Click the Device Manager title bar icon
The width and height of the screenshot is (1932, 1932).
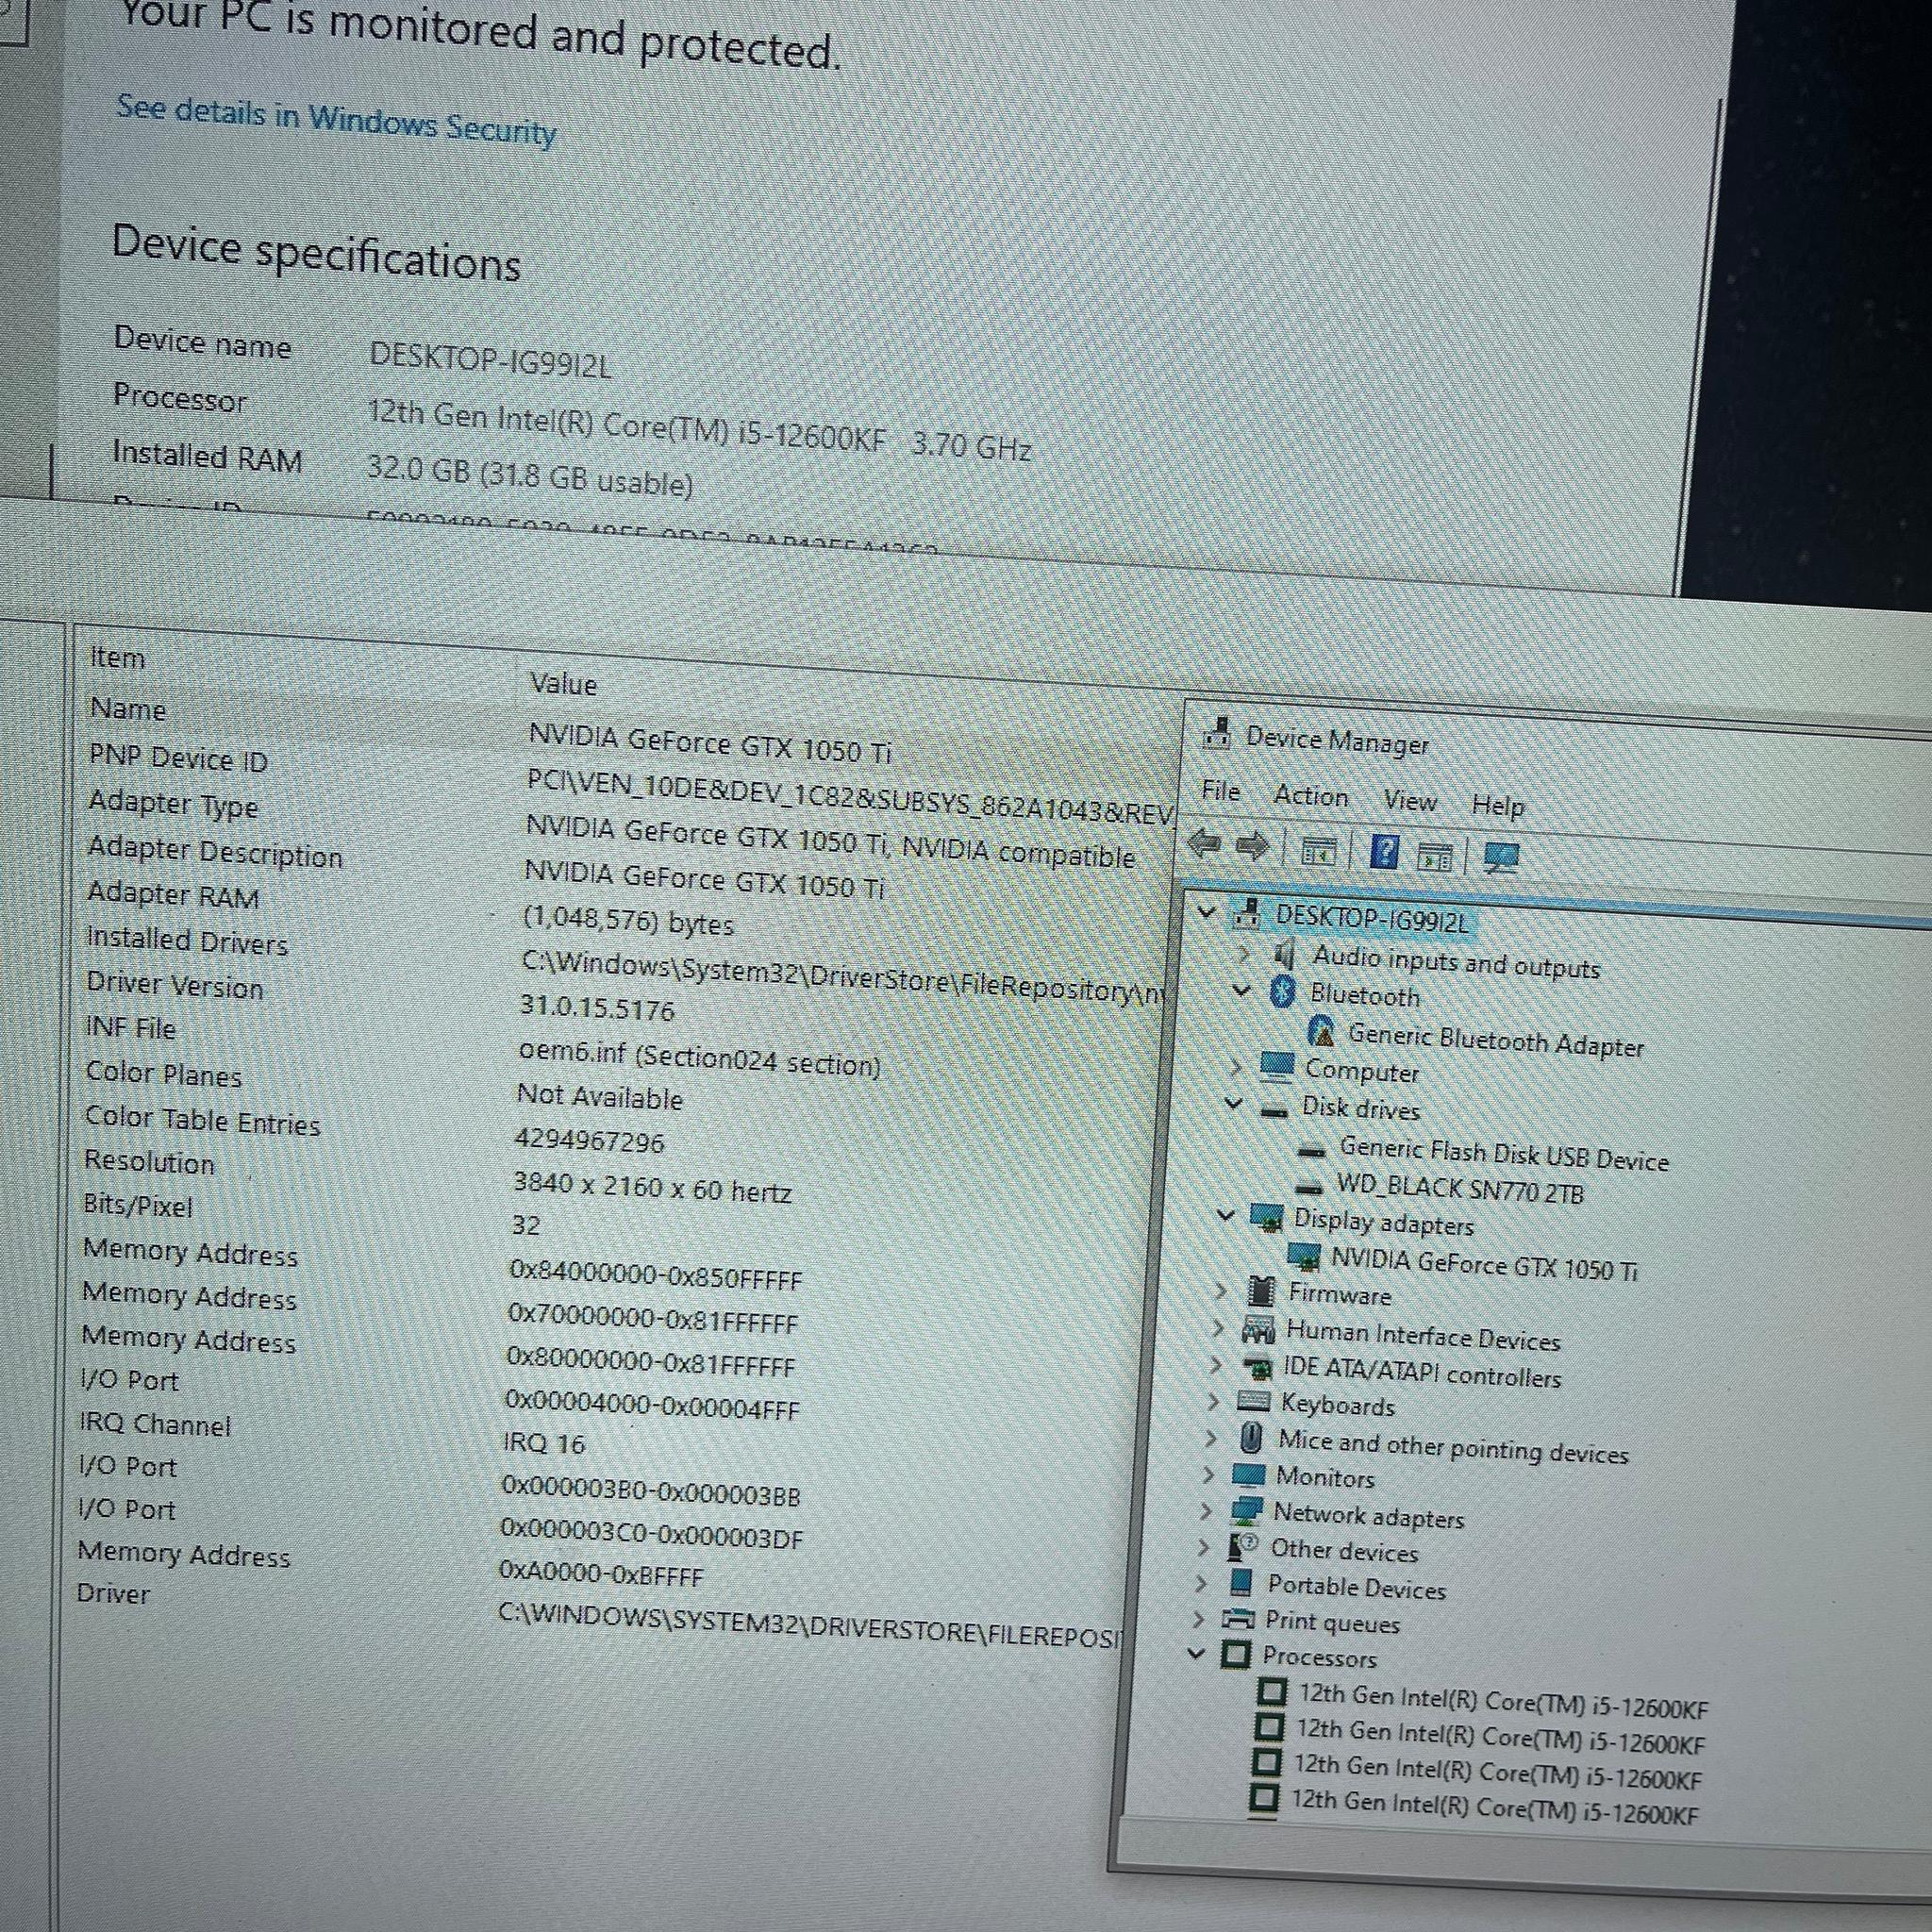click(1217, 733)
